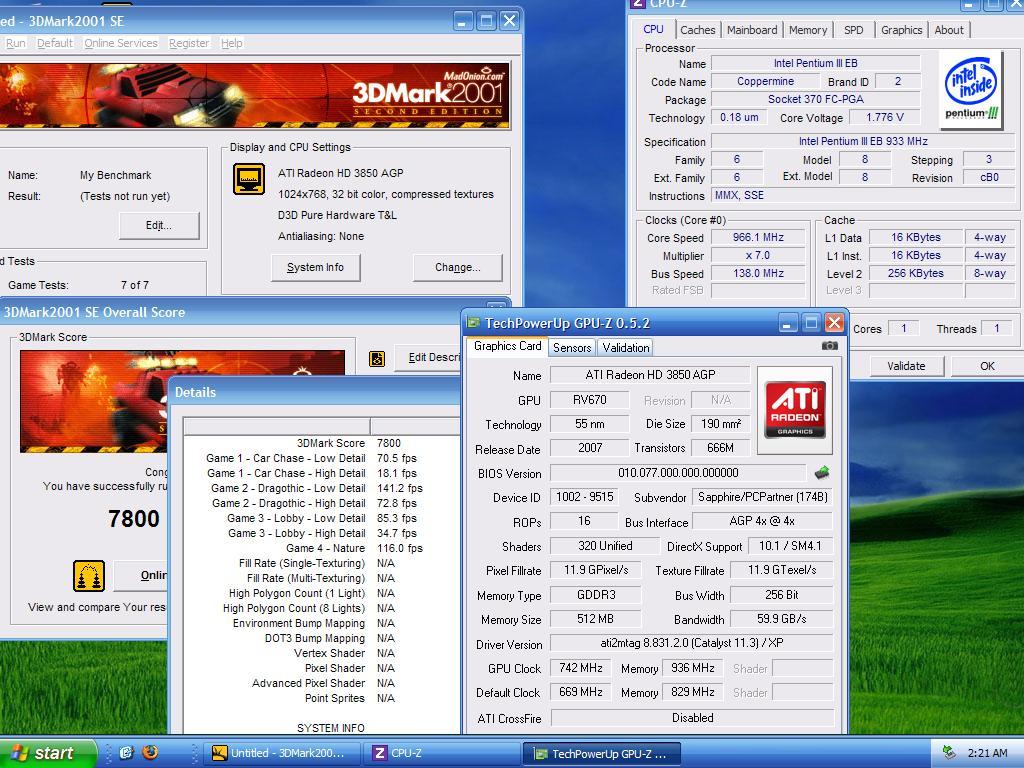
Task: Switch to the Sensors tab in GPU-Z
Action: click(x=572, y=347)
